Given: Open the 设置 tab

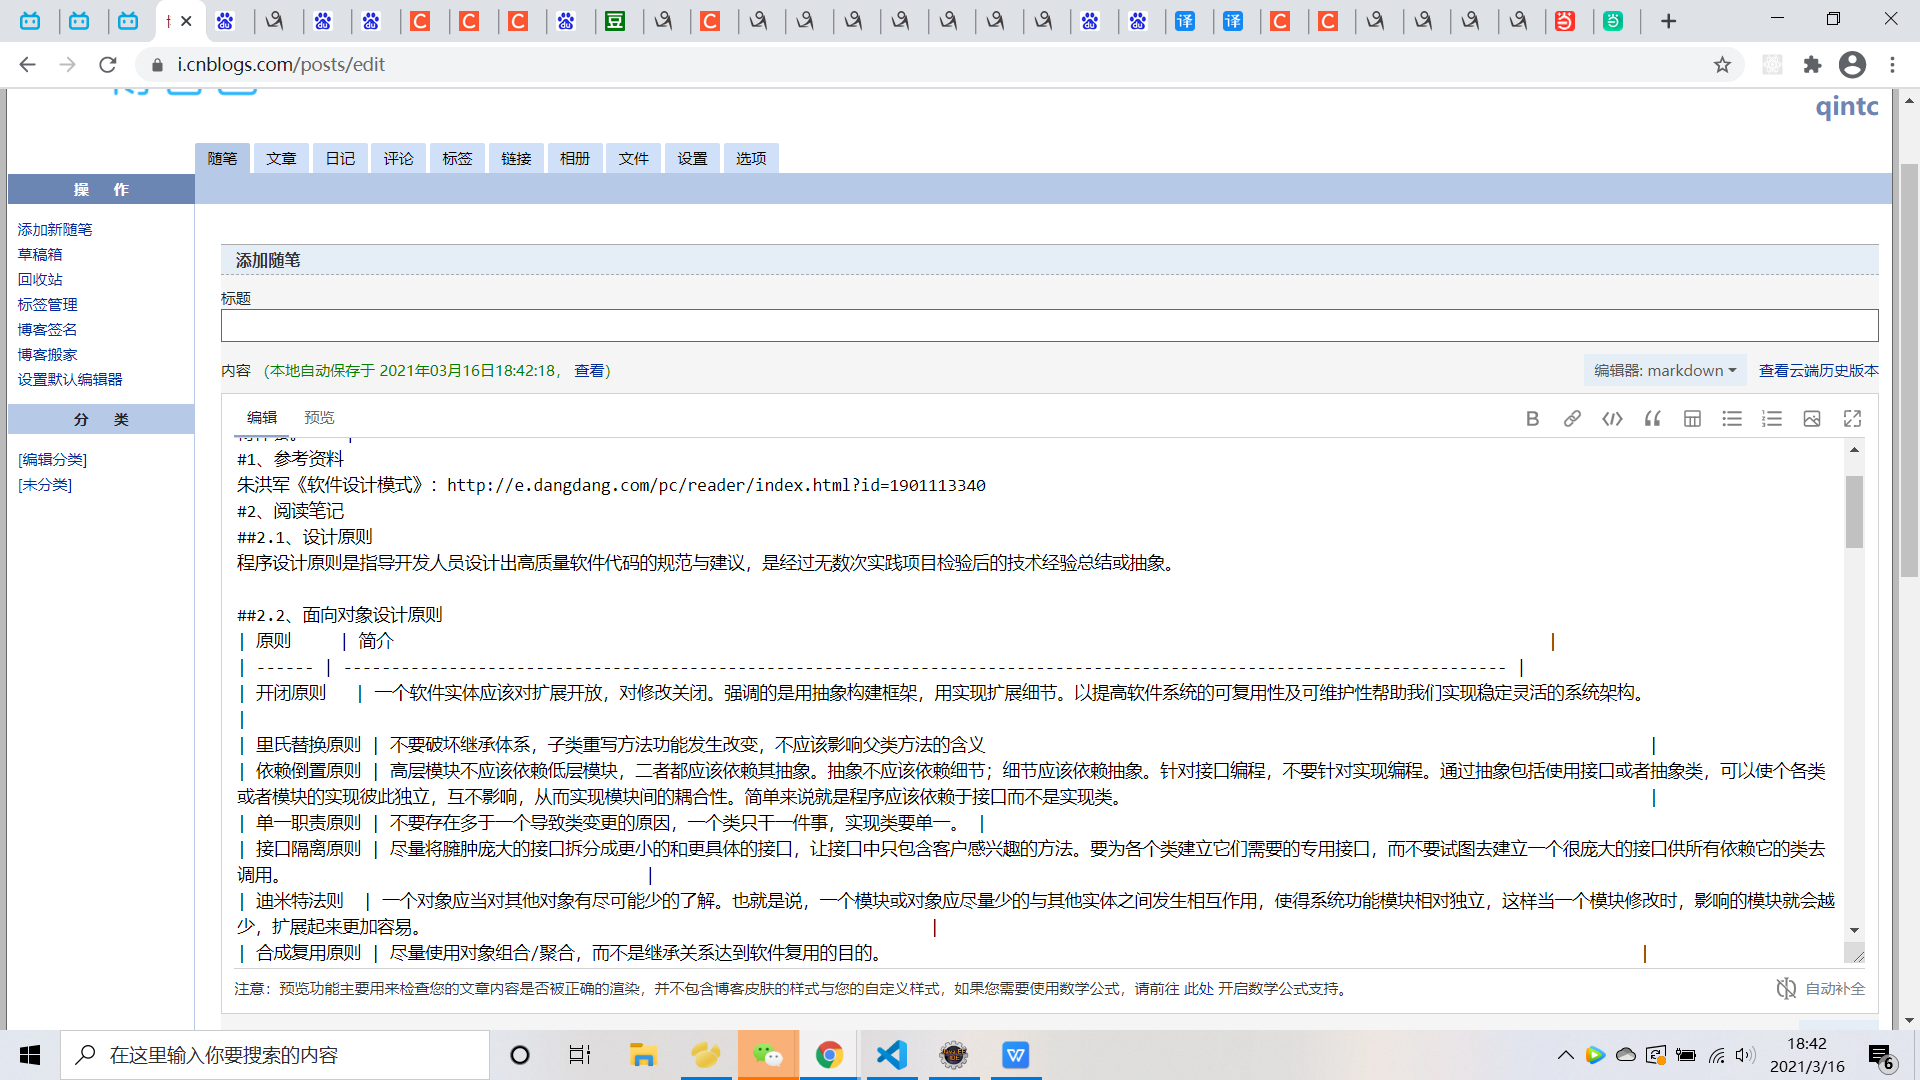Looking at the screenshot, I should pyautogui.click(x=692, y=158).
